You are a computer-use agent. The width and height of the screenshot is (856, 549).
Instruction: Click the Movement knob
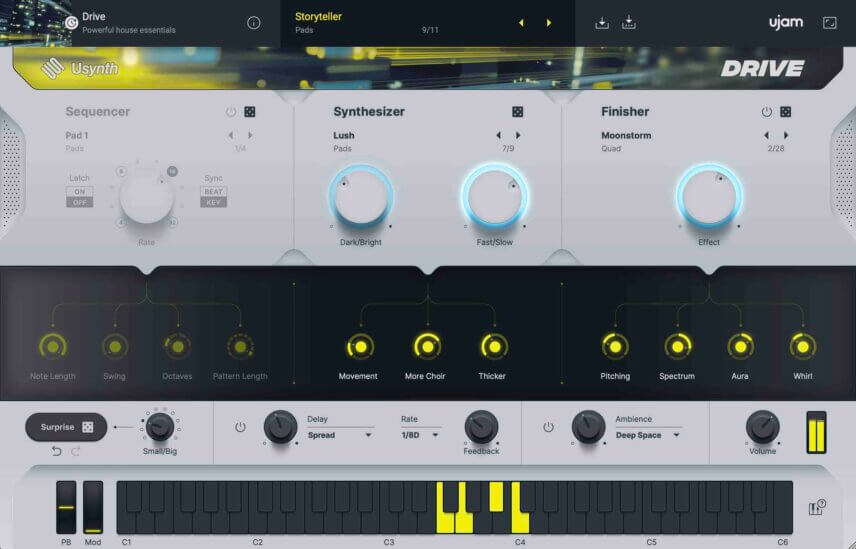pyautogui.click(x=360, y=347)
